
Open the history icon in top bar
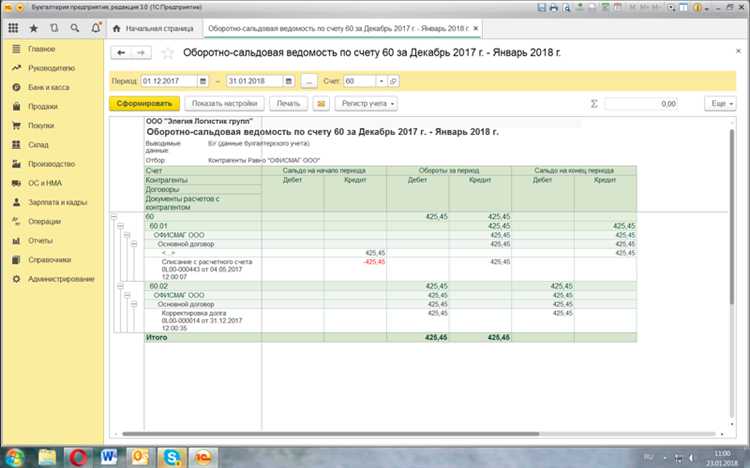[x=54, y=28]
